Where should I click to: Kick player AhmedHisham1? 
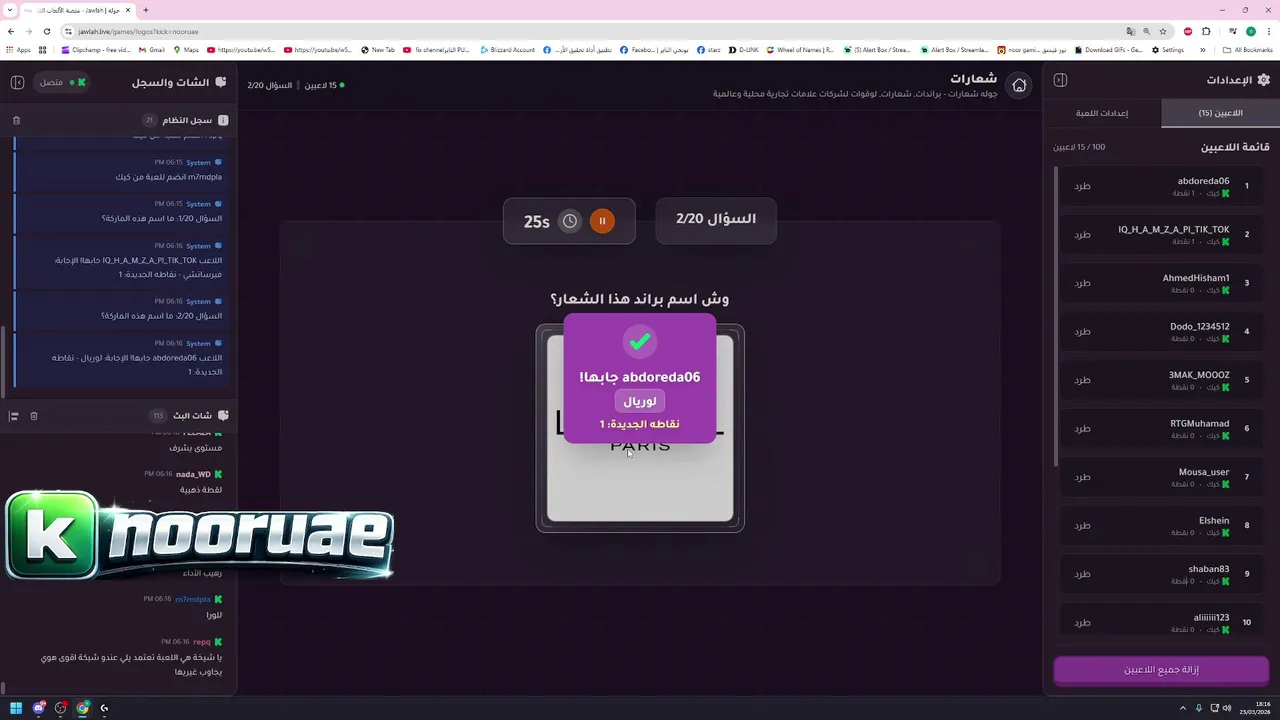1082,283
